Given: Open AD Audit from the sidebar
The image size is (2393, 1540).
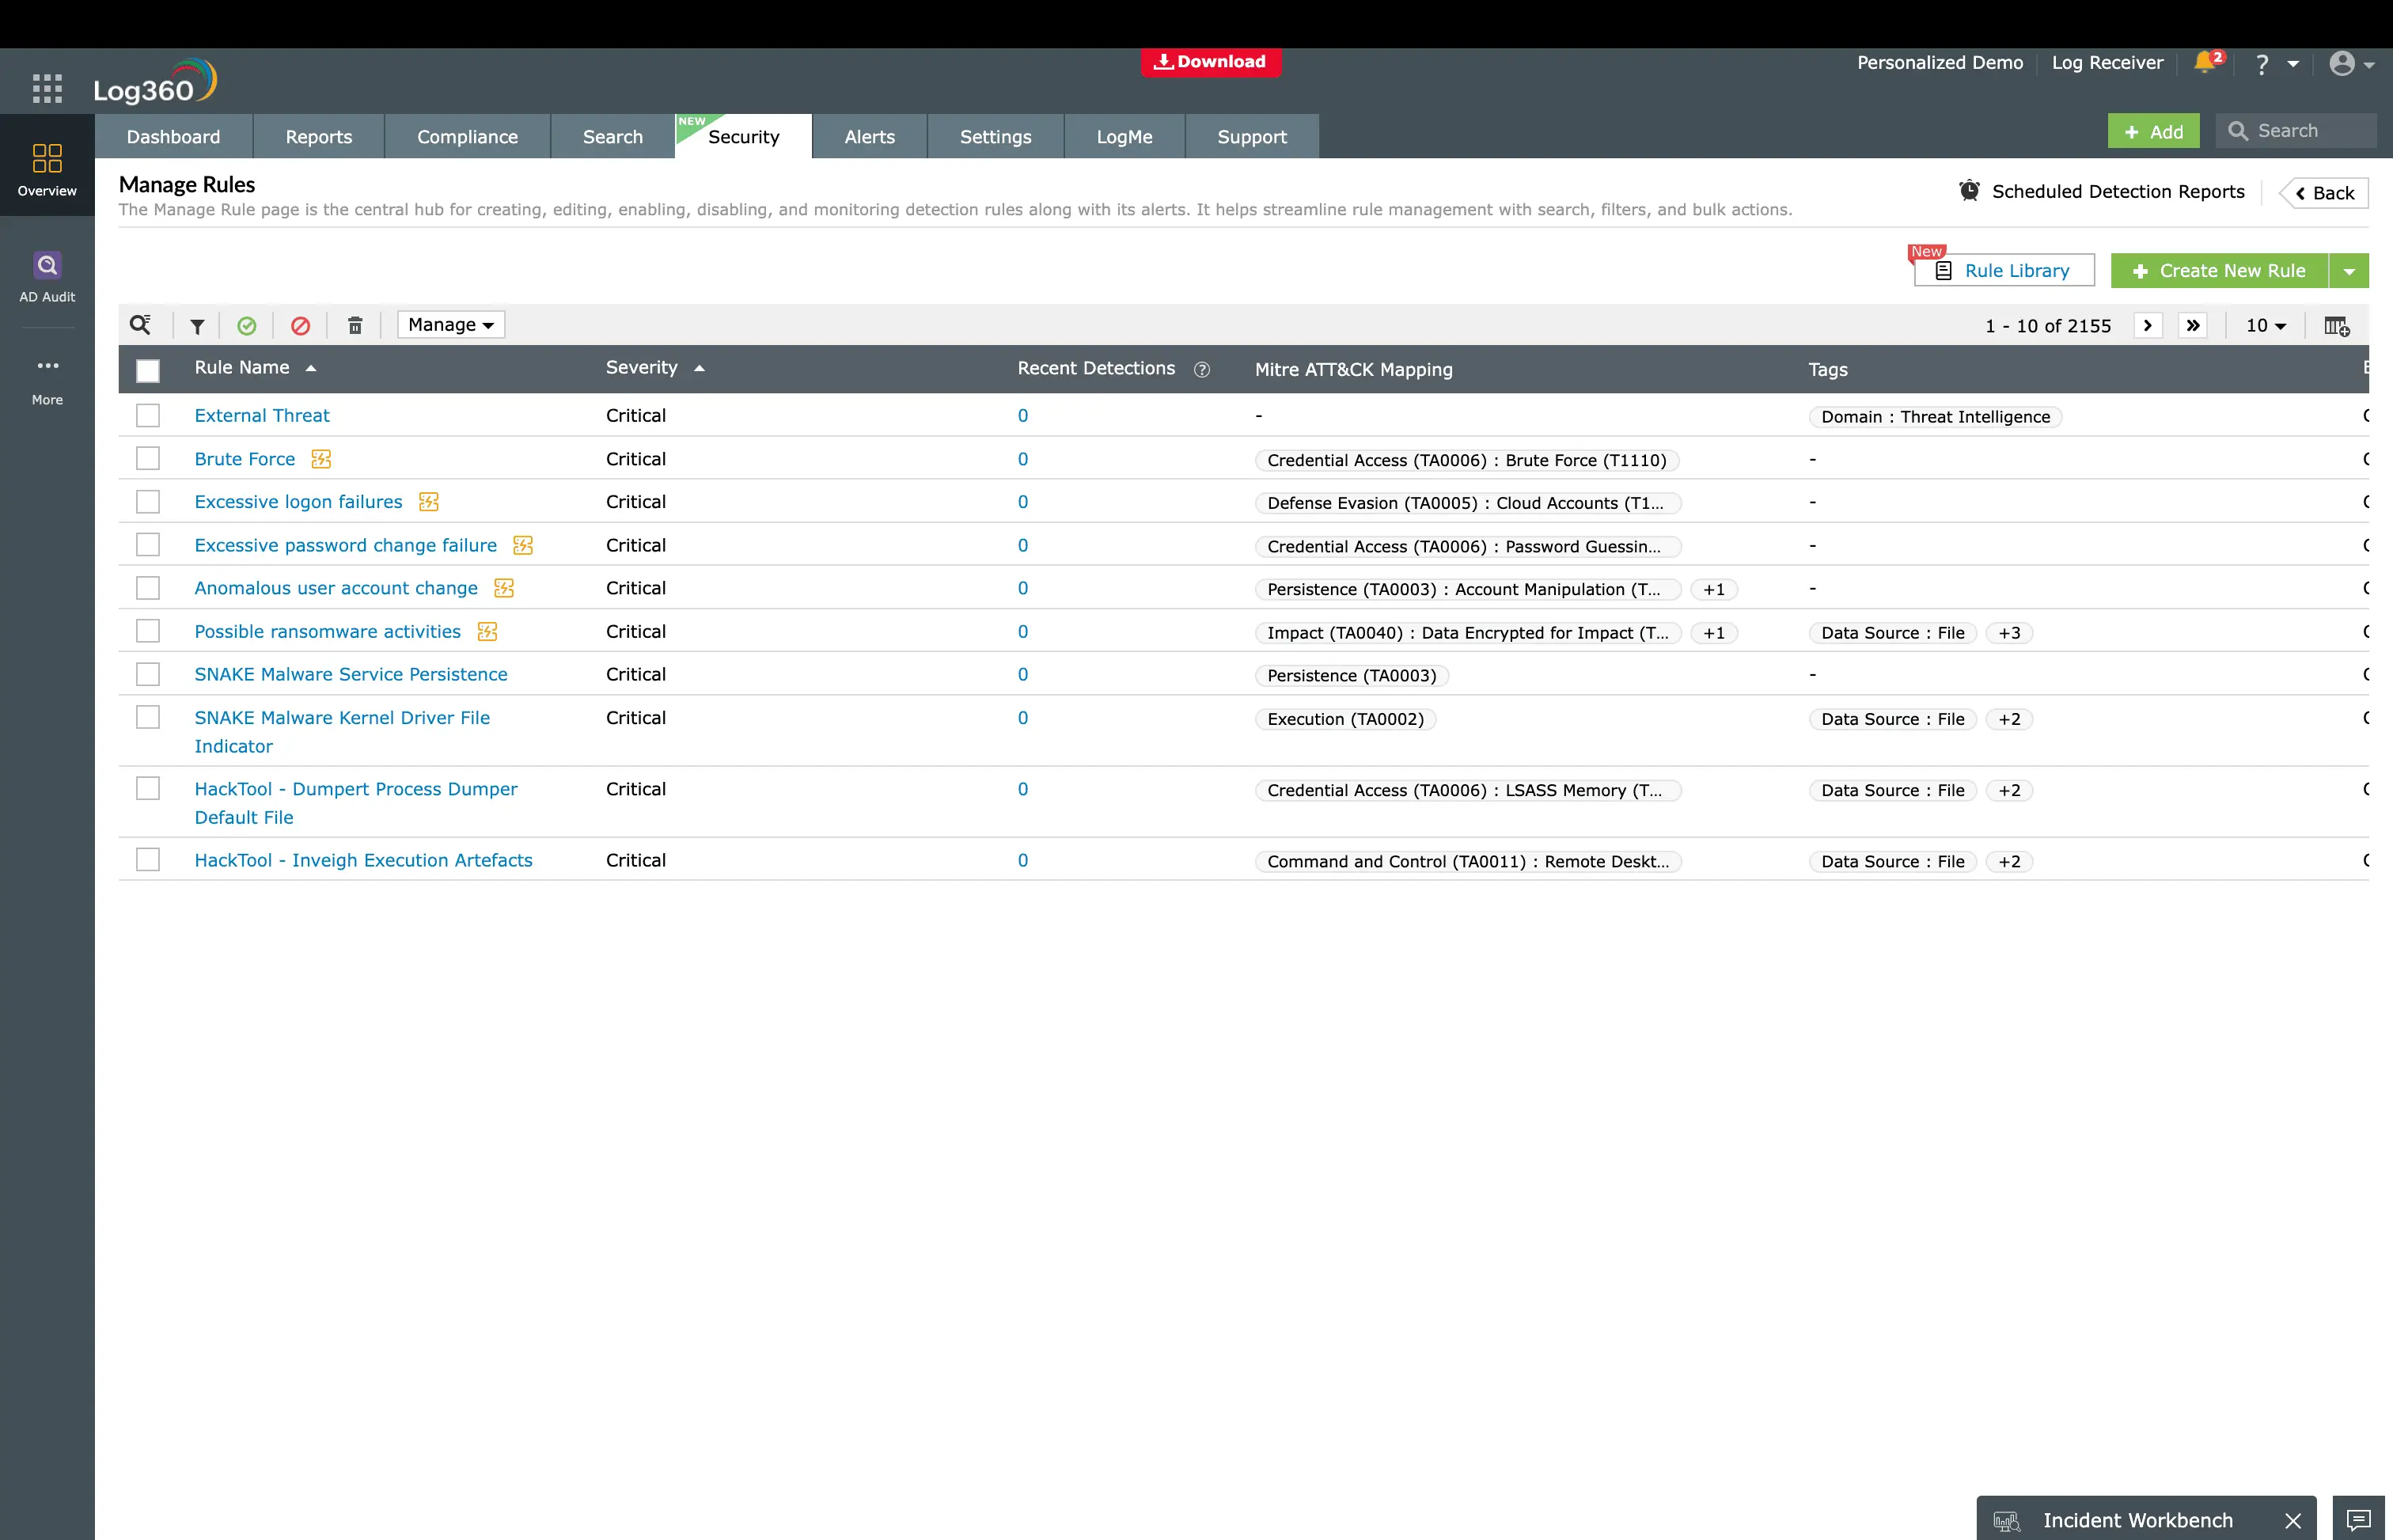Looking at the screenshot, I should tap(47, 277).
